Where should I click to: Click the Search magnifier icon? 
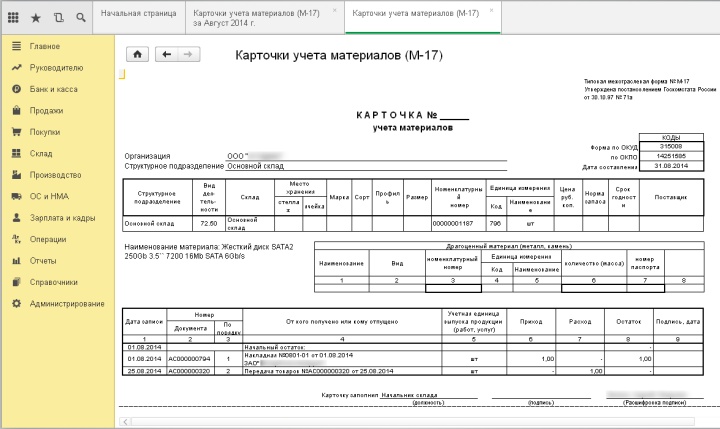(81, 17)
